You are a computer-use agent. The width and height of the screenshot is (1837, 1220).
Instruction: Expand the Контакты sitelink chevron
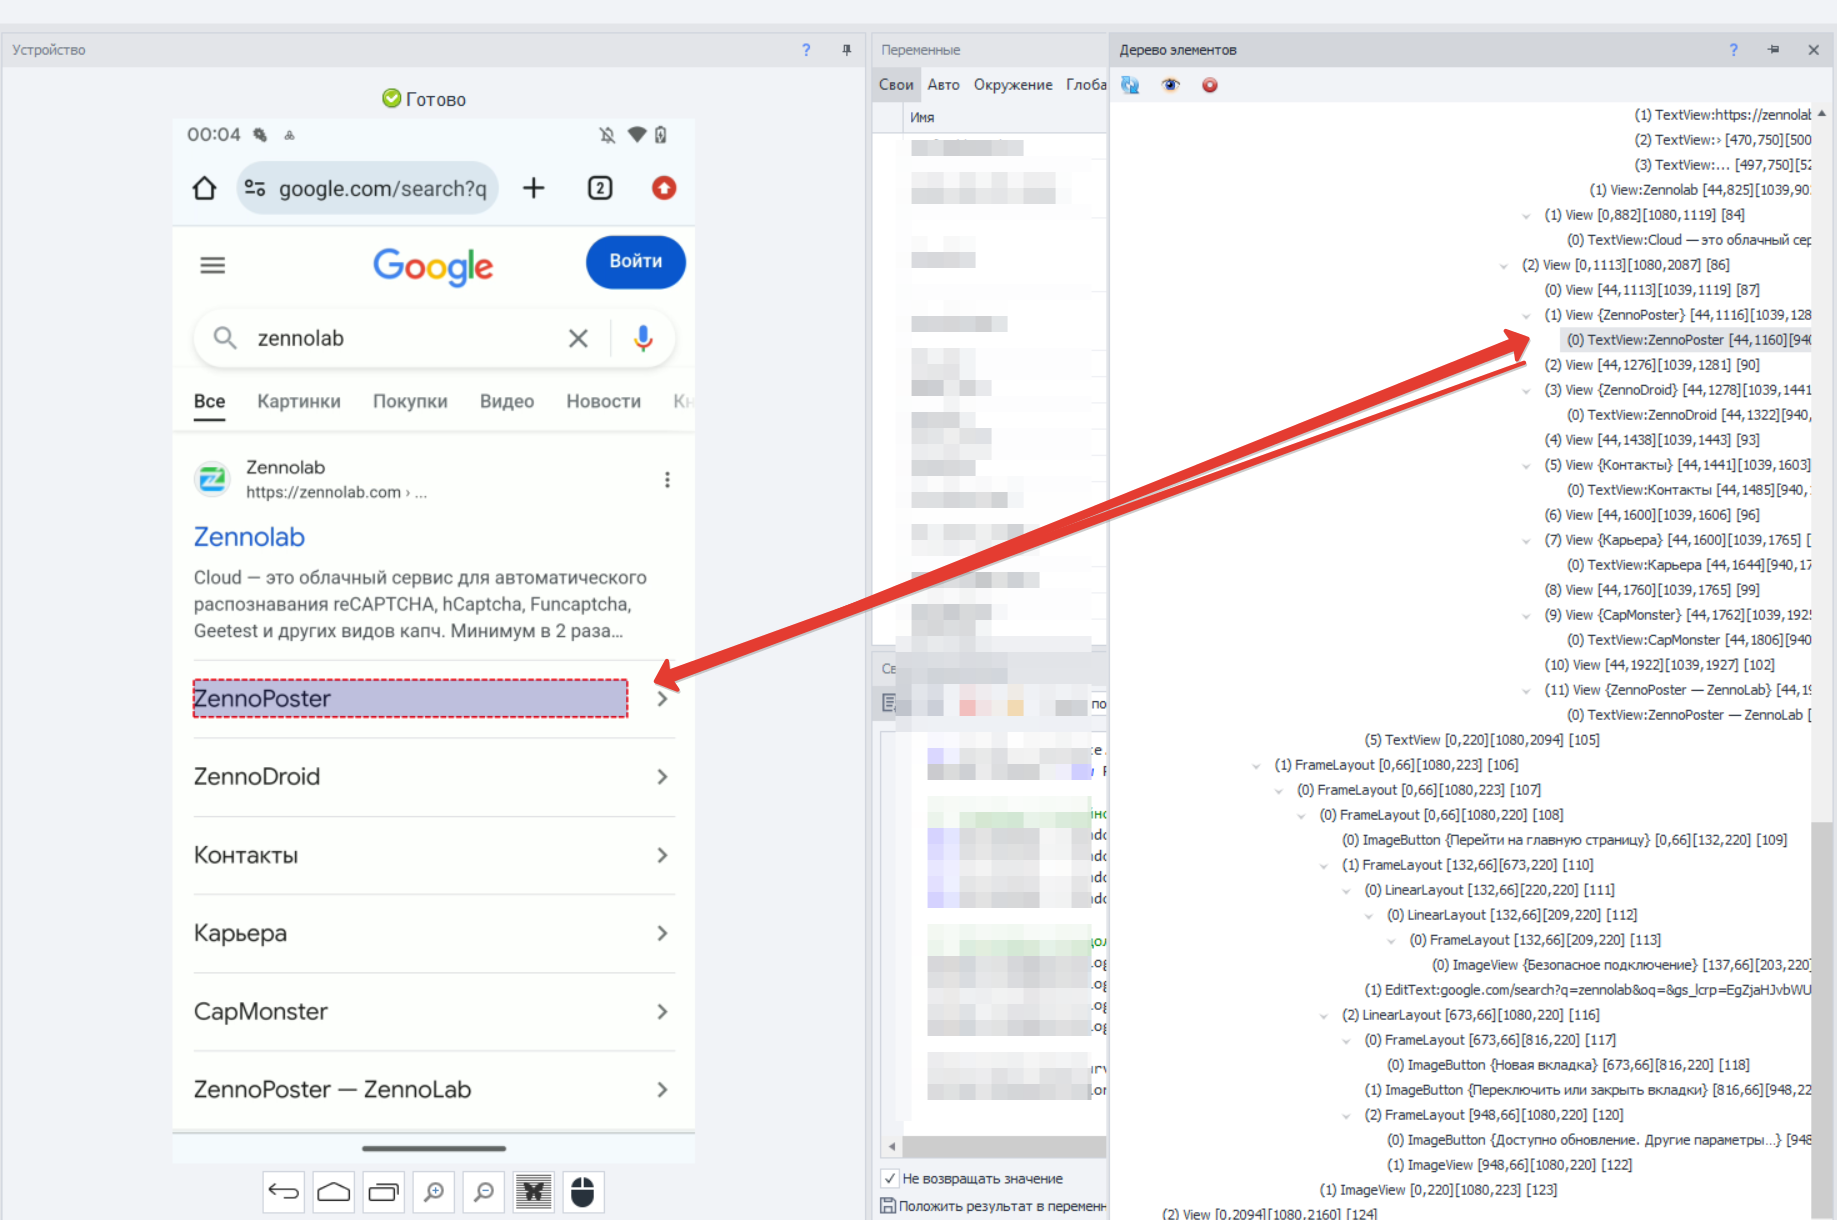click(662, 855)
